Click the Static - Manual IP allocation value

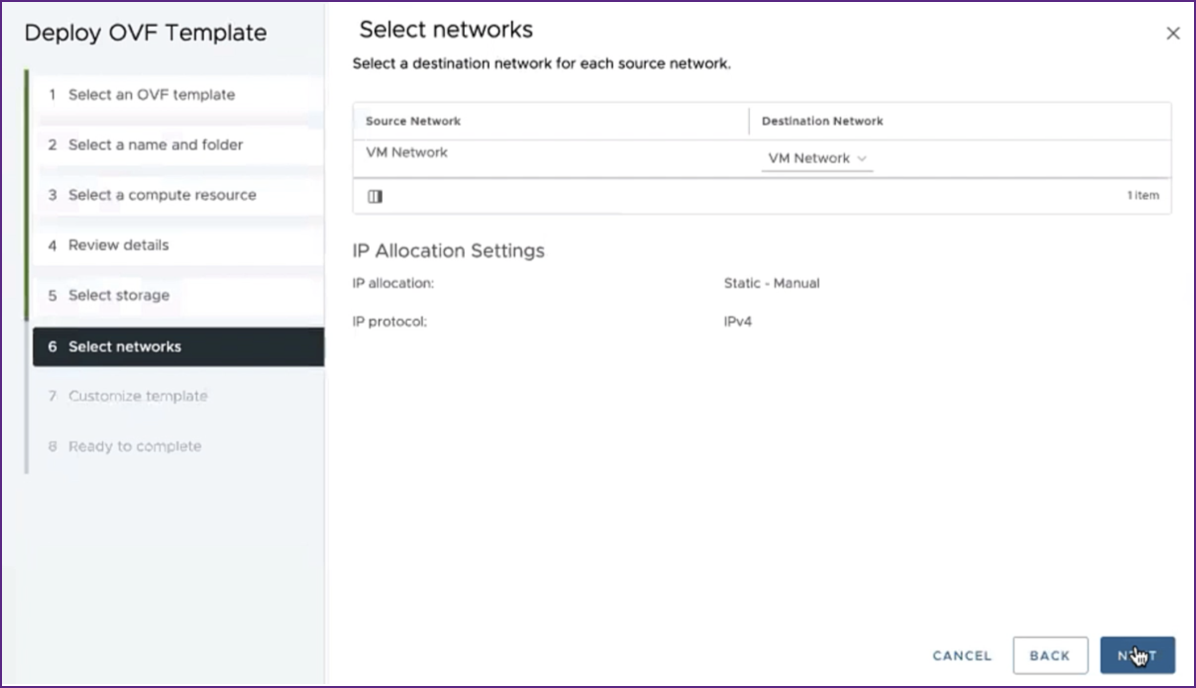[771, 283]
